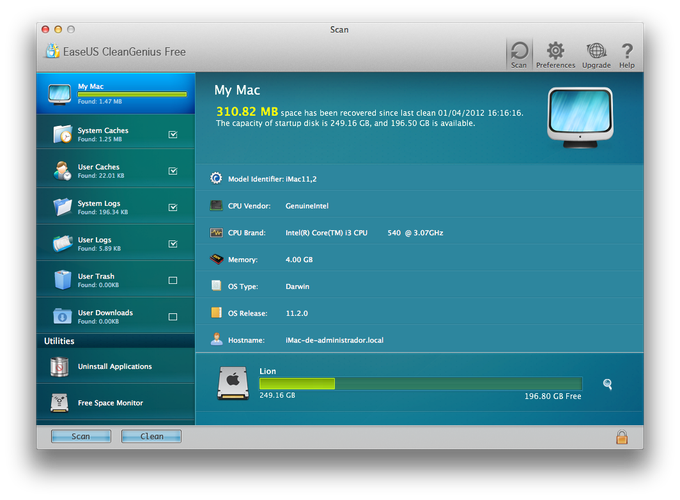Click the 310.82 MB recovered value
This screenshot has width=680, height=500.
click(x=247, y=112)
